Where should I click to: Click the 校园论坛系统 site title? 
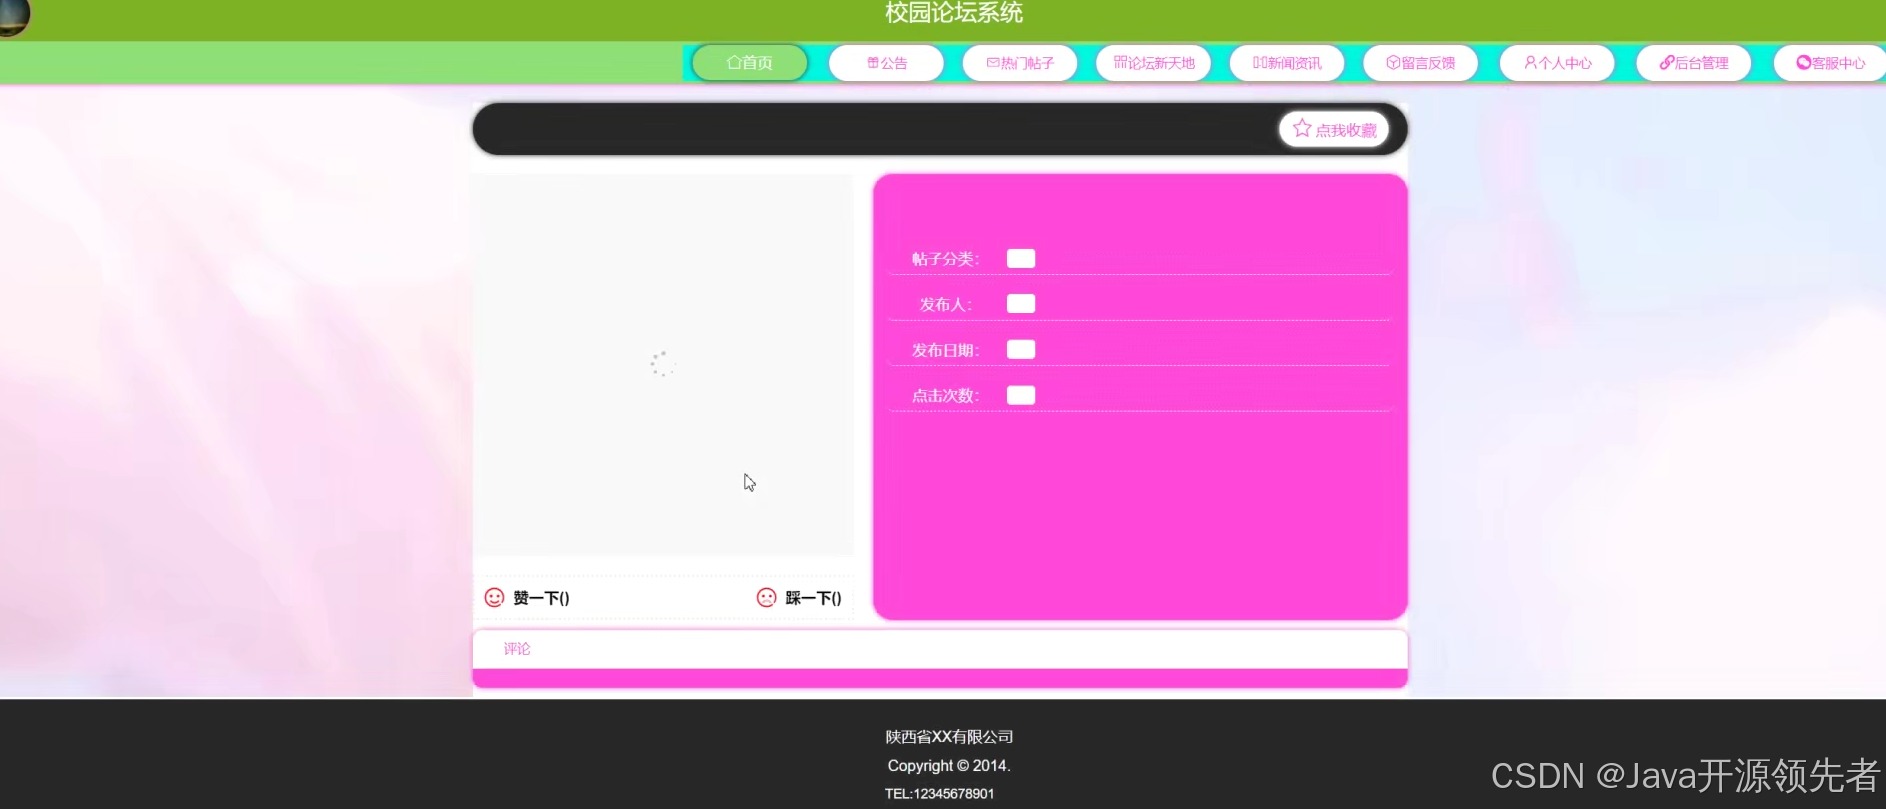pyautogui.click(x=954, y=13)
